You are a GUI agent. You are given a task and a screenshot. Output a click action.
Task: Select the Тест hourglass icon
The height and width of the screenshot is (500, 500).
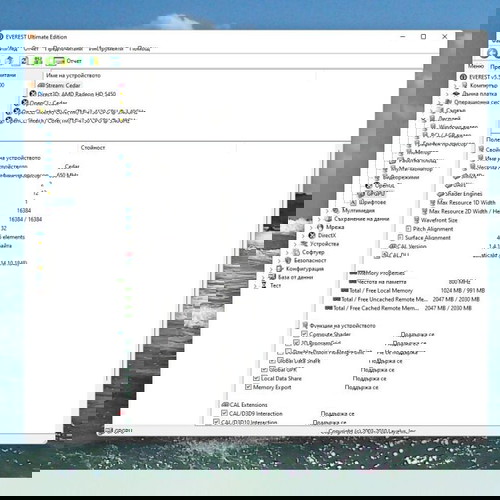pyautogui.click(x=264, y=285)
